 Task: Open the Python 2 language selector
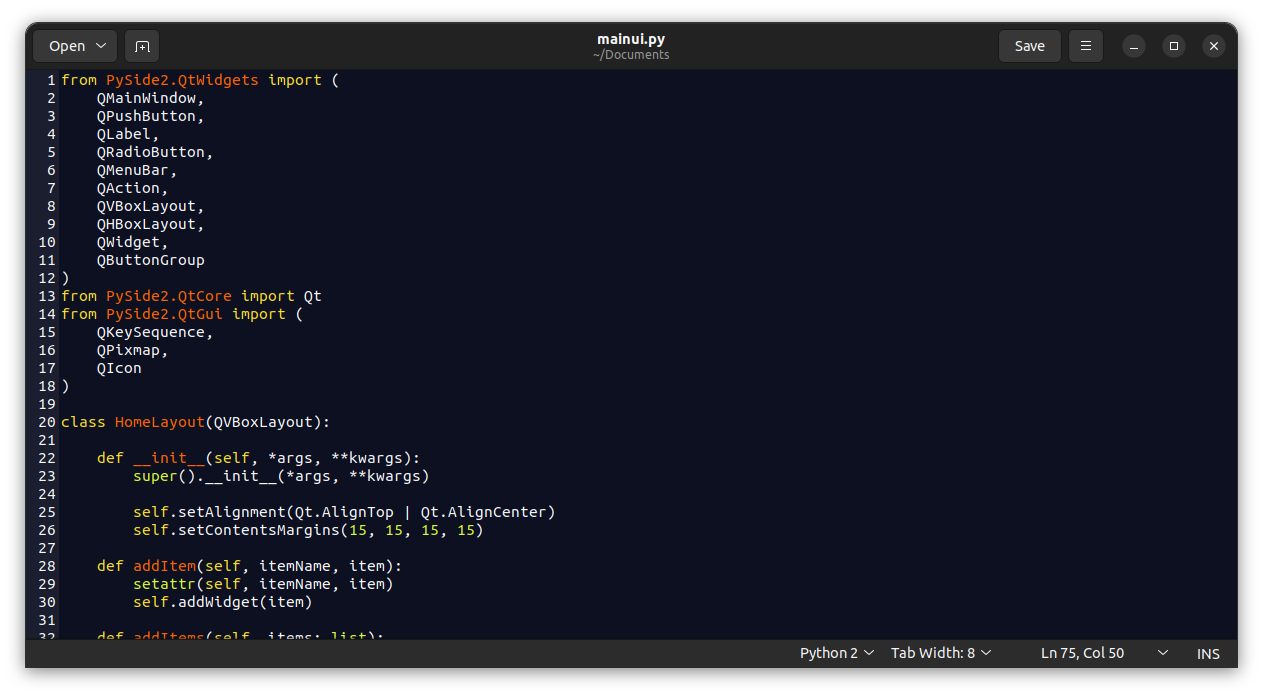(x=836, y=652)
